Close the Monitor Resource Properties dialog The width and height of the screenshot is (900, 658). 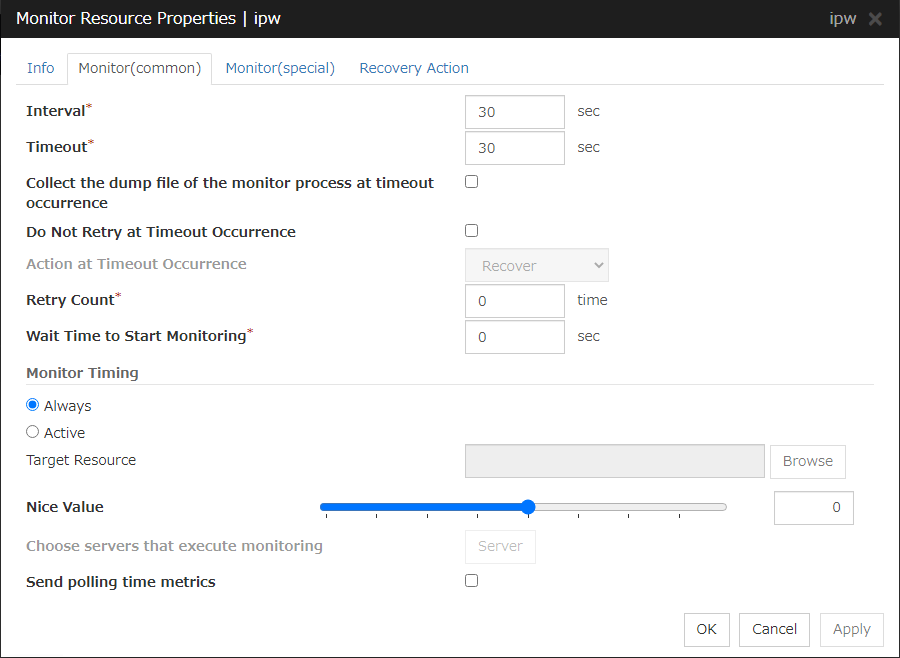point(875,19)
